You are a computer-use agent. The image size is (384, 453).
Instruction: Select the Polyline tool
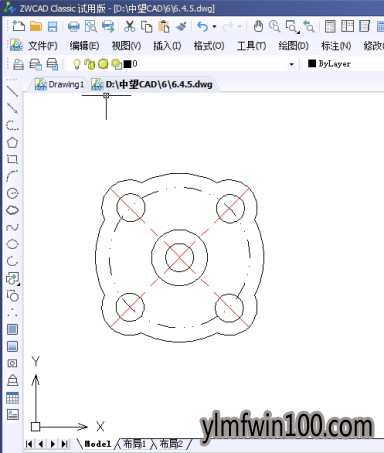12,125
